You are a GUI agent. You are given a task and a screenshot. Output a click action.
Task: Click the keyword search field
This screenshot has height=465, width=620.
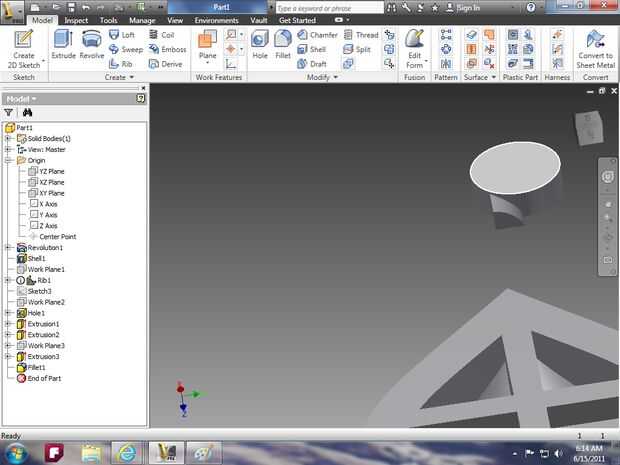[329, 8]
